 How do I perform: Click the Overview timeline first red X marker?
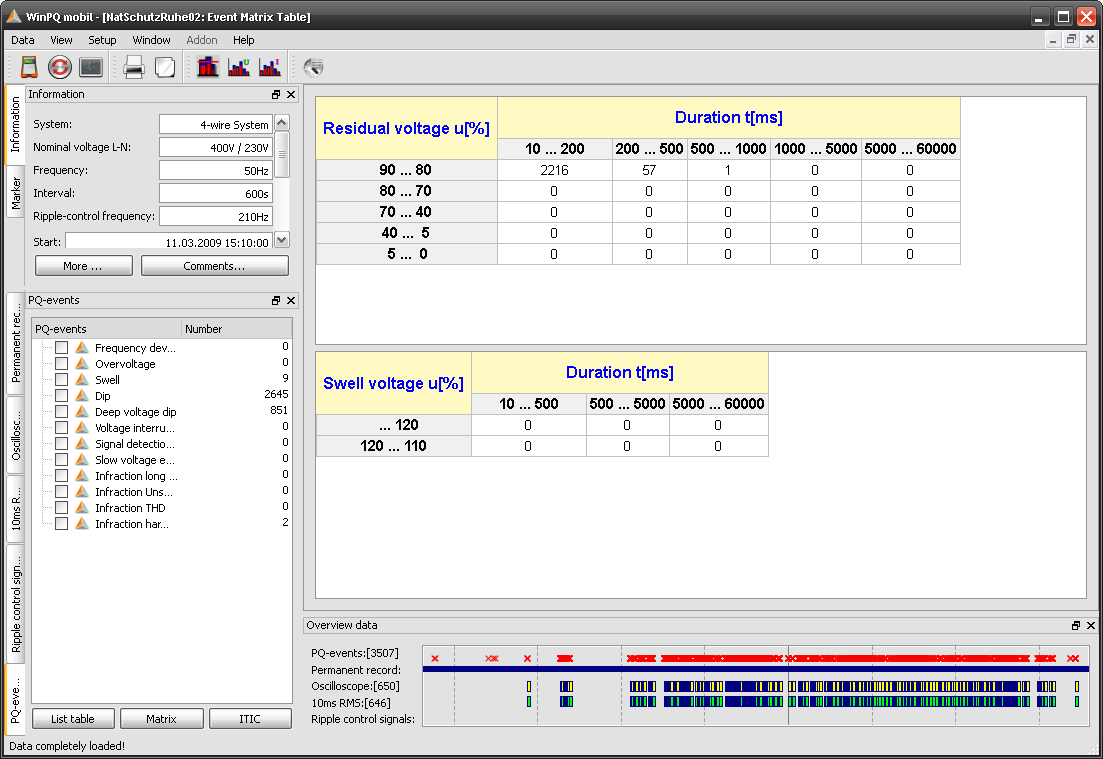435,658
